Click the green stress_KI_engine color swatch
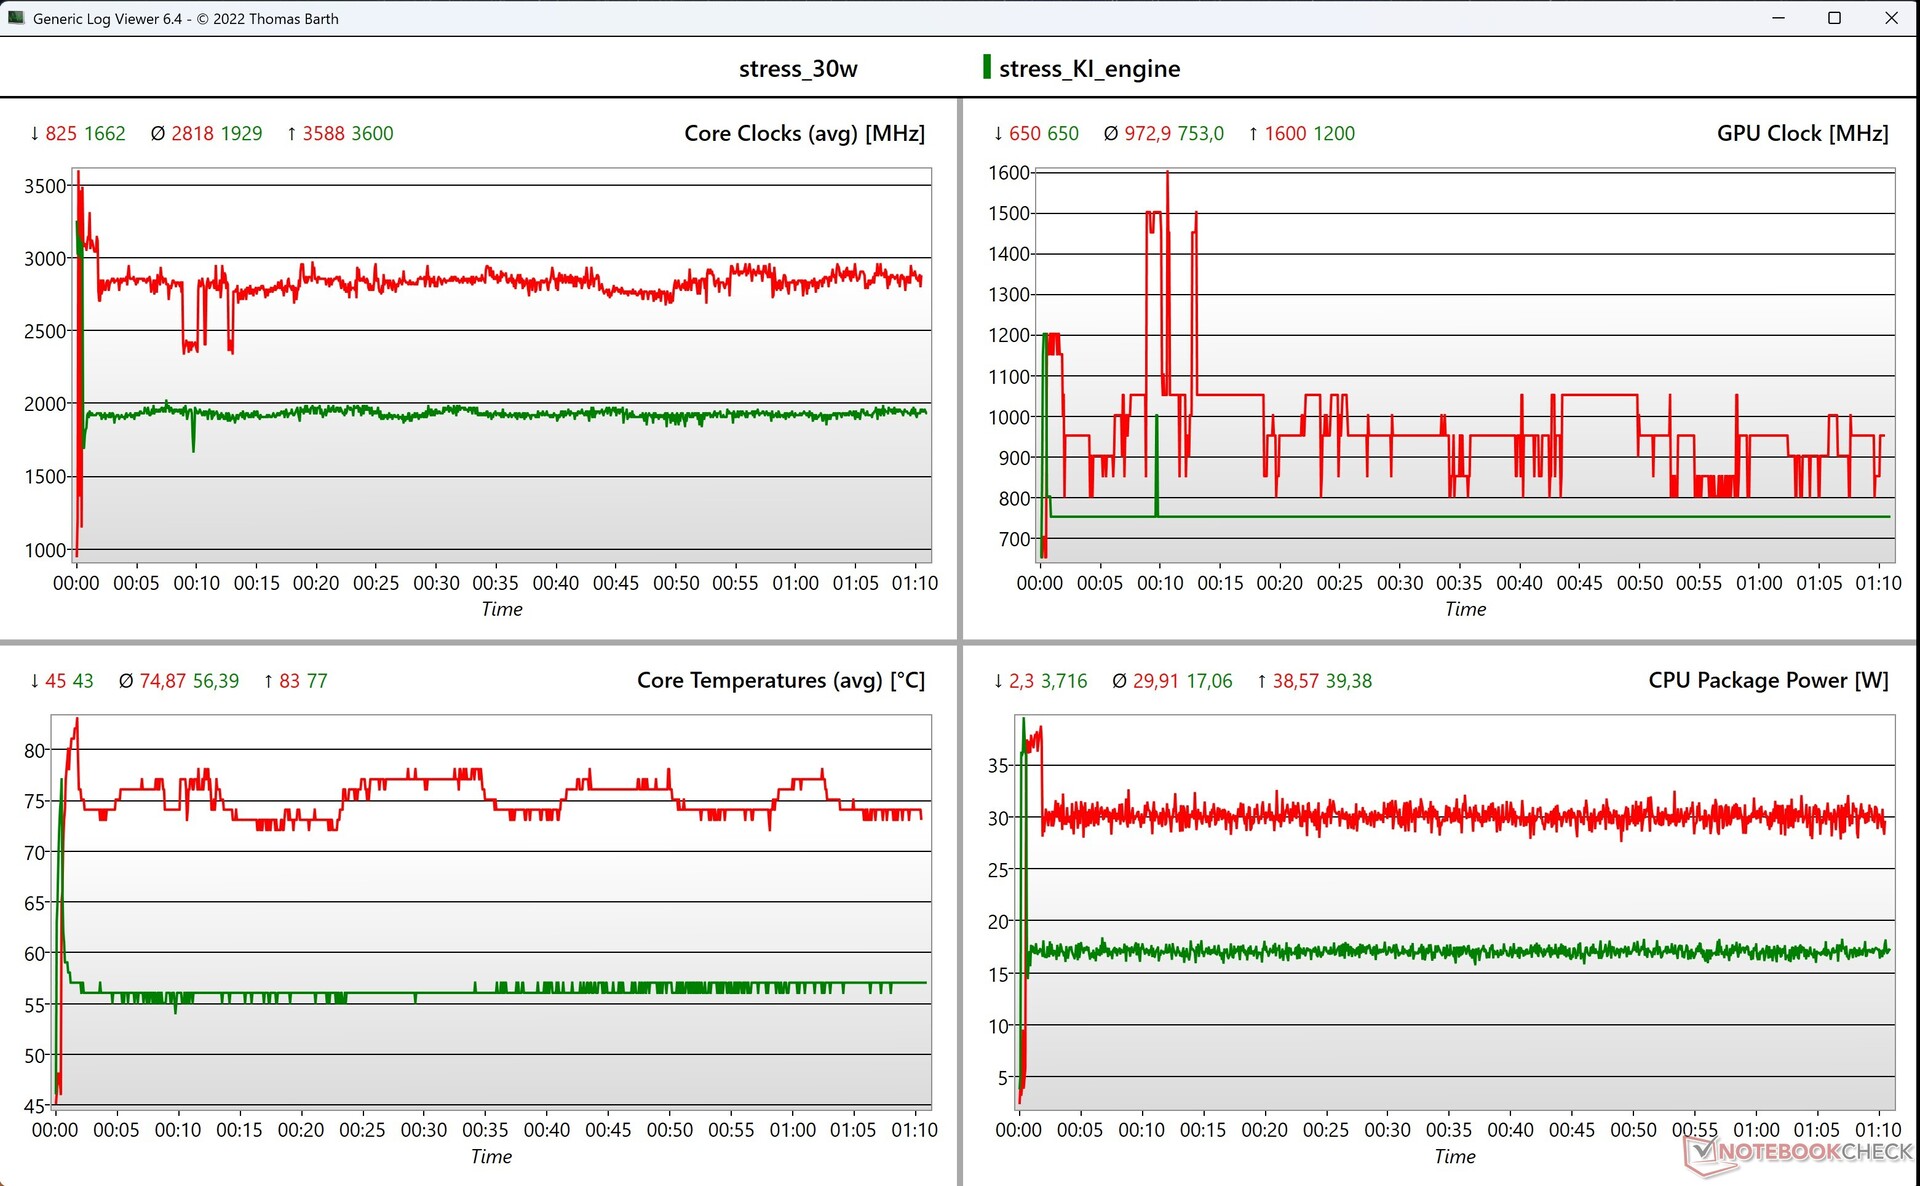The width and height of the screenshot is (1920, 1186). [x=987, y=67]
